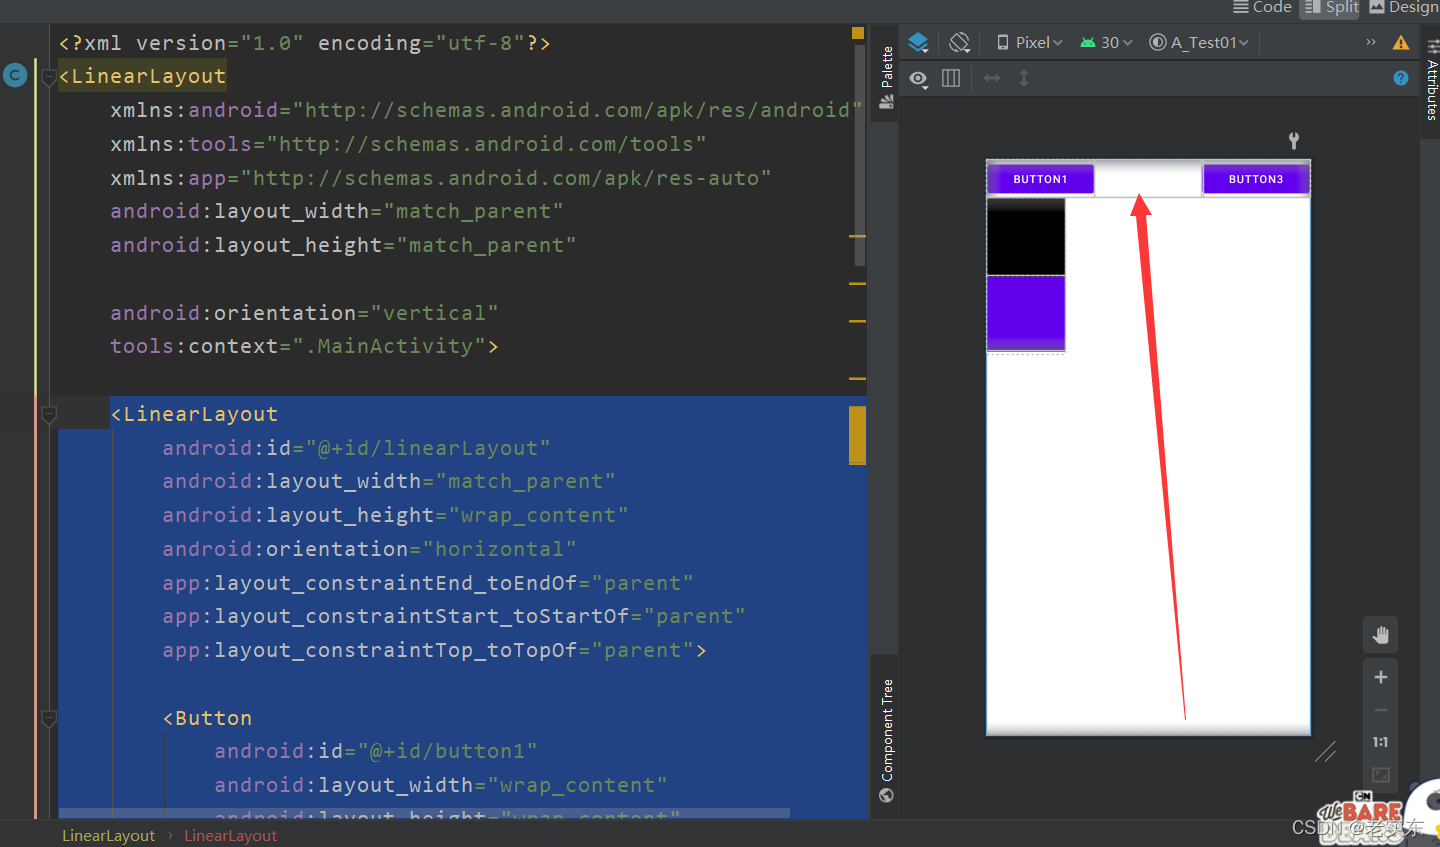Select root LinearLayout in breadcrumb
The width and height of the screenshot is (1440, 847).
point(108,836)
